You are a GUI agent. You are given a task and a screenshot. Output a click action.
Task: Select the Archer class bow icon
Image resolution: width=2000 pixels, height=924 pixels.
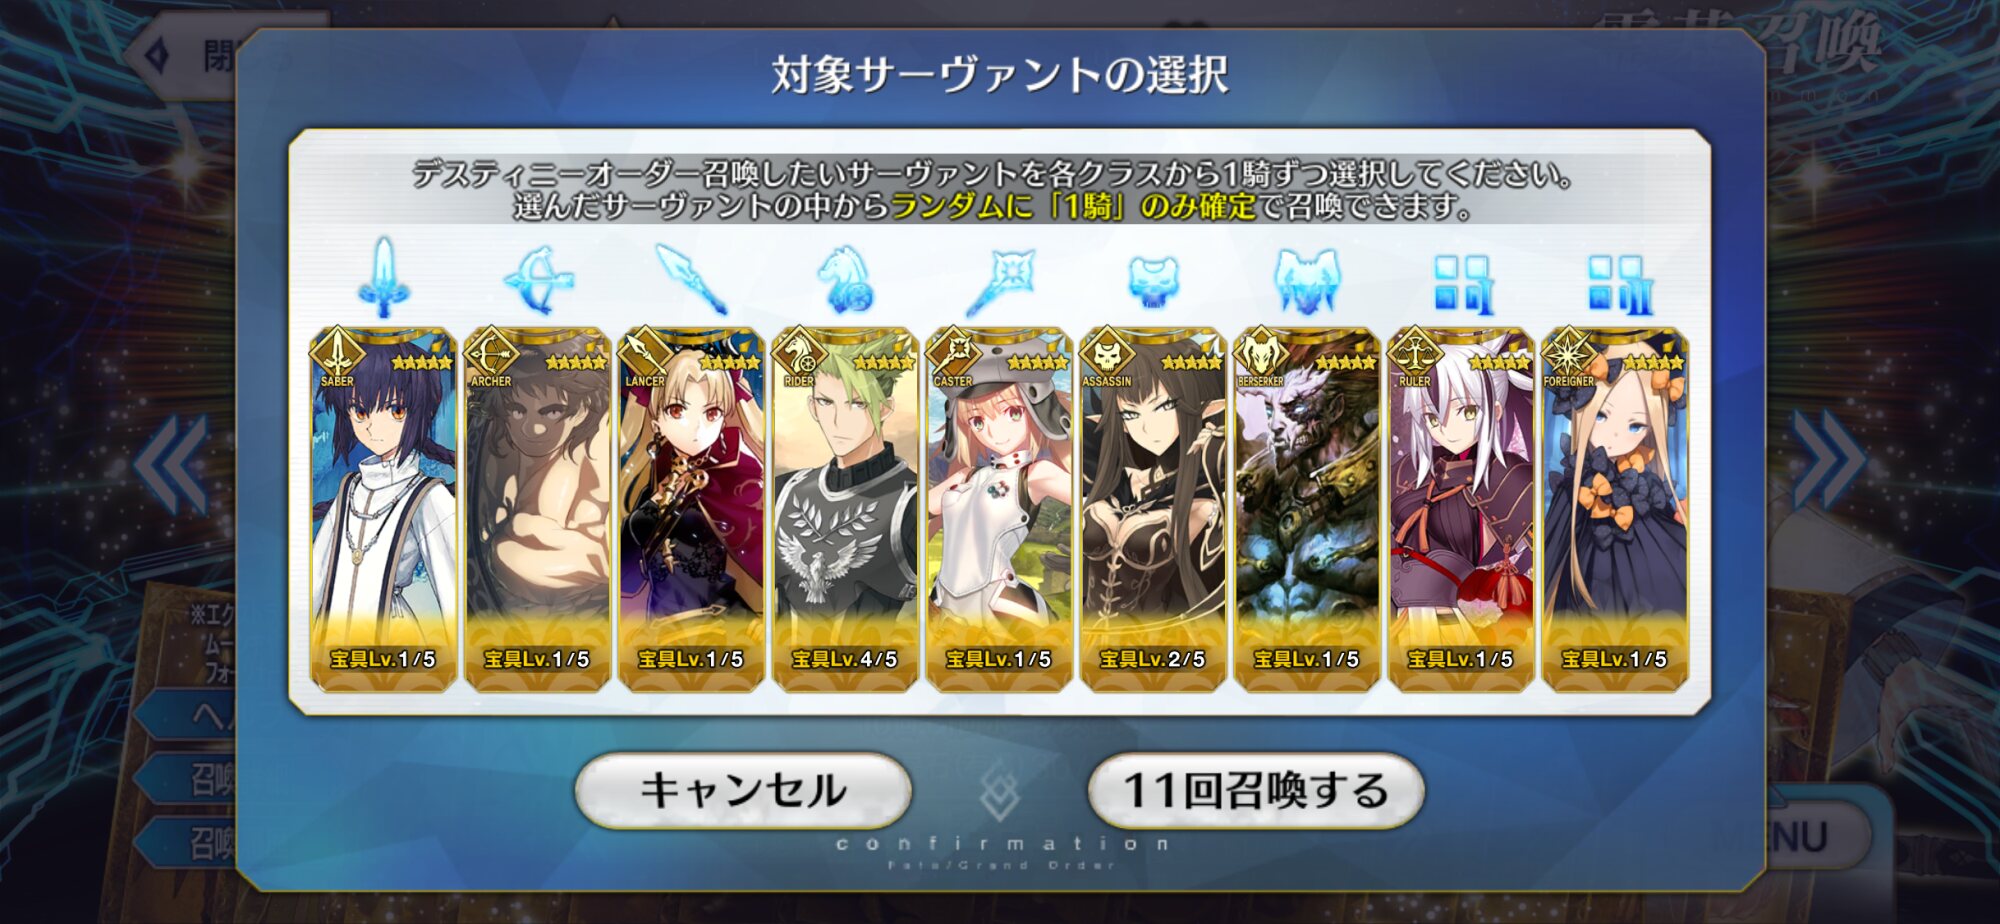[x=538, y=279]
